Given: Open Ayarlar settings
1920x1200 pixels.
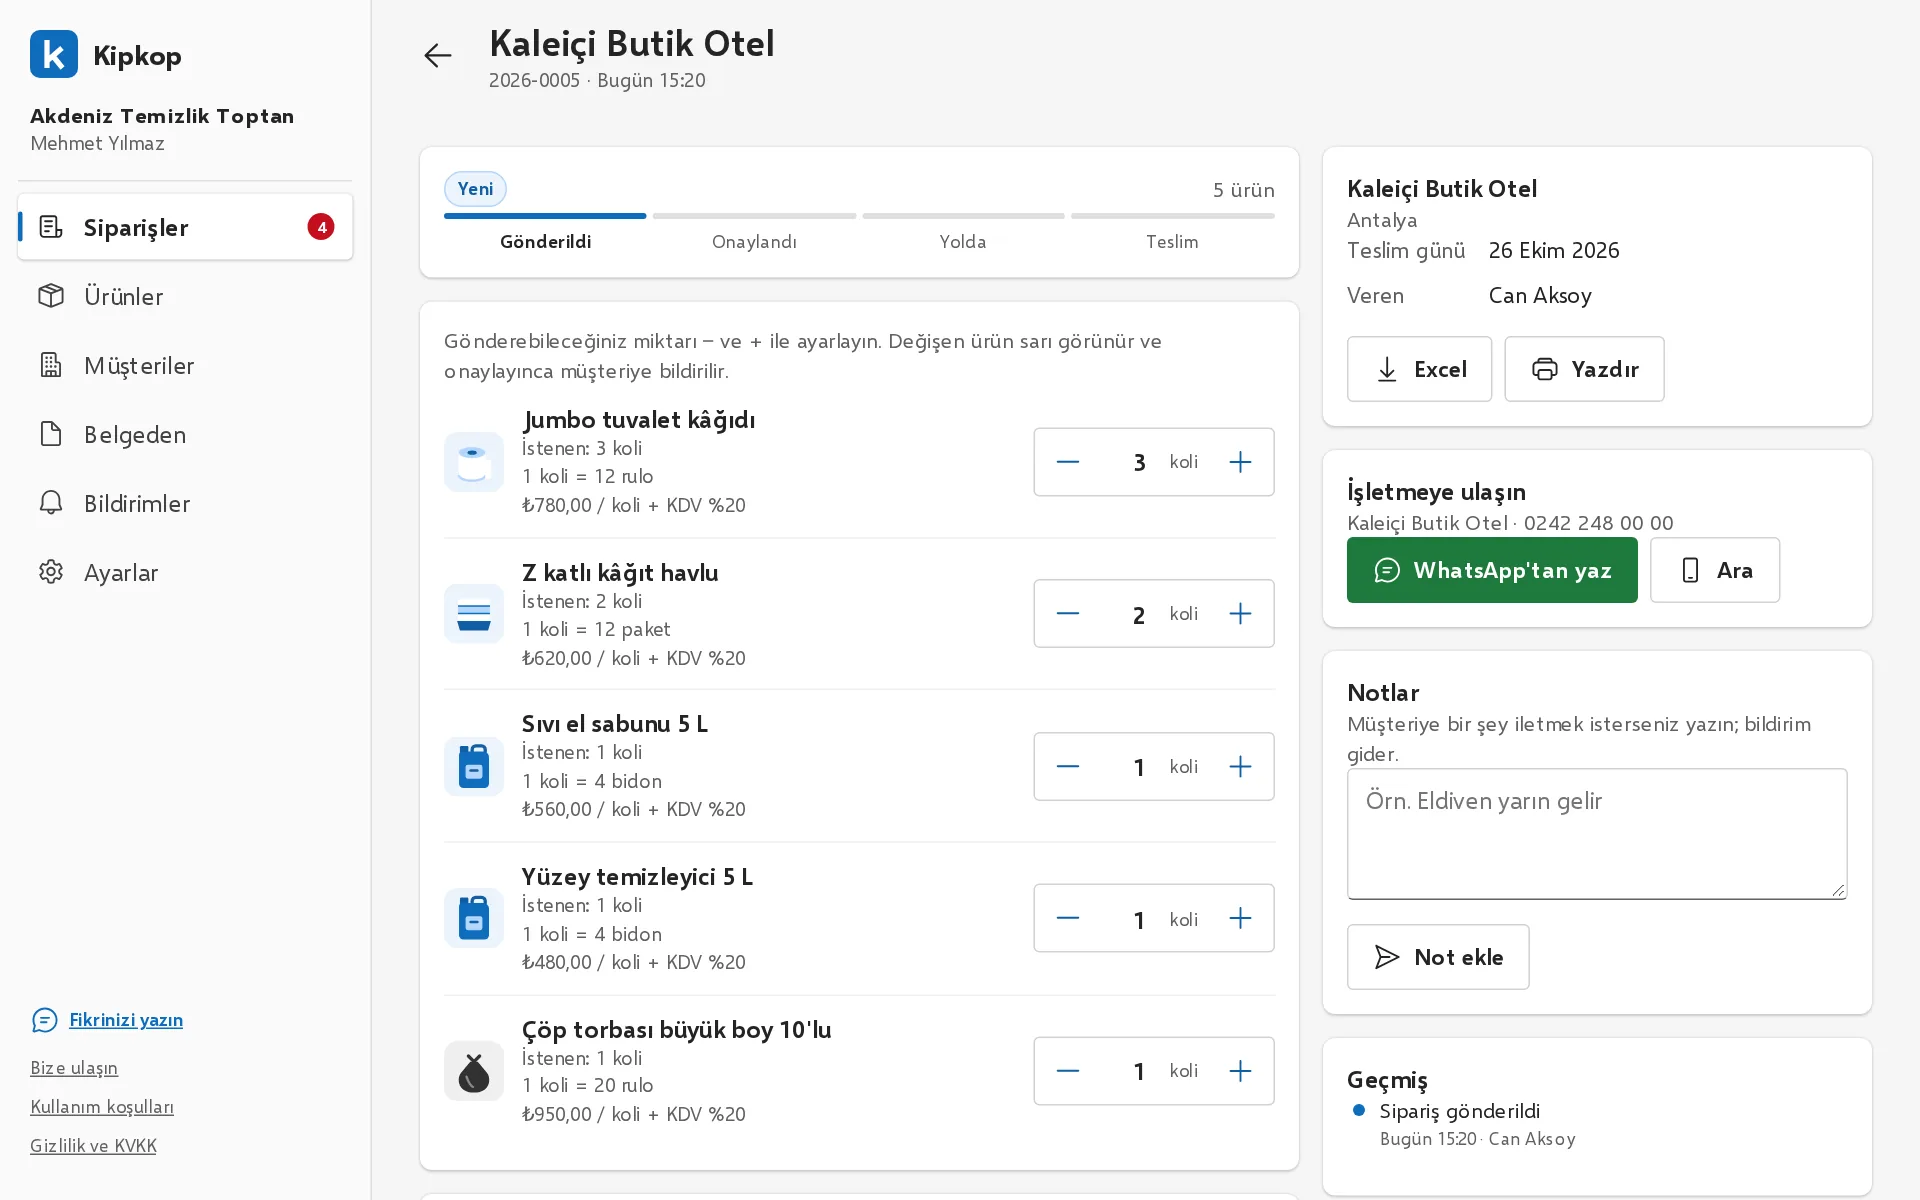Looking at the screenshot, I should (185, 572).
